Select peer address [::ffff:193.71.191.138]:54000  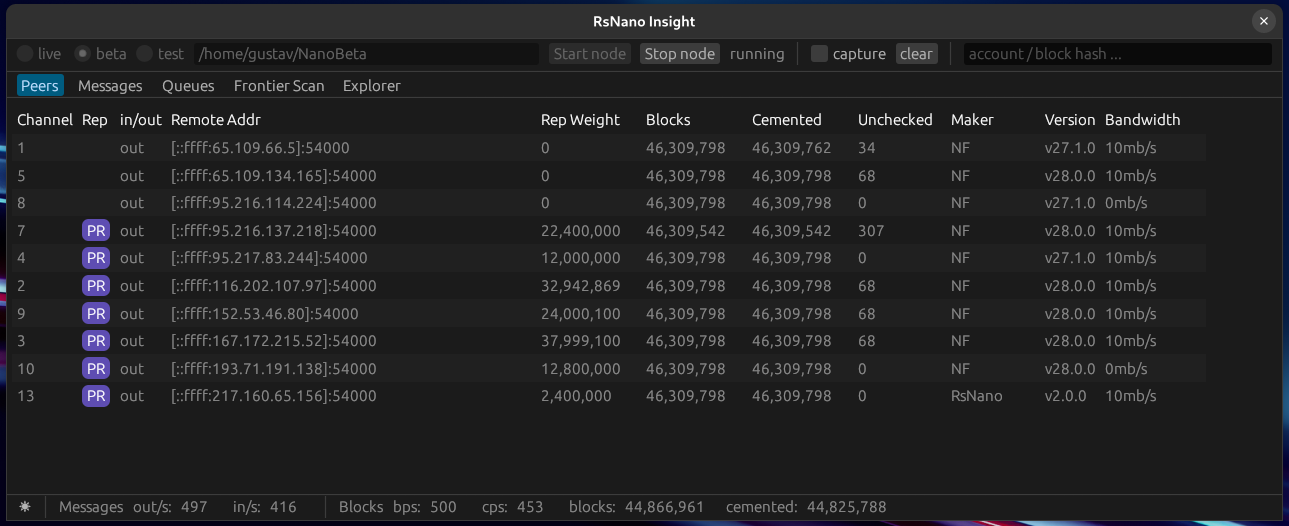point(274,369)
